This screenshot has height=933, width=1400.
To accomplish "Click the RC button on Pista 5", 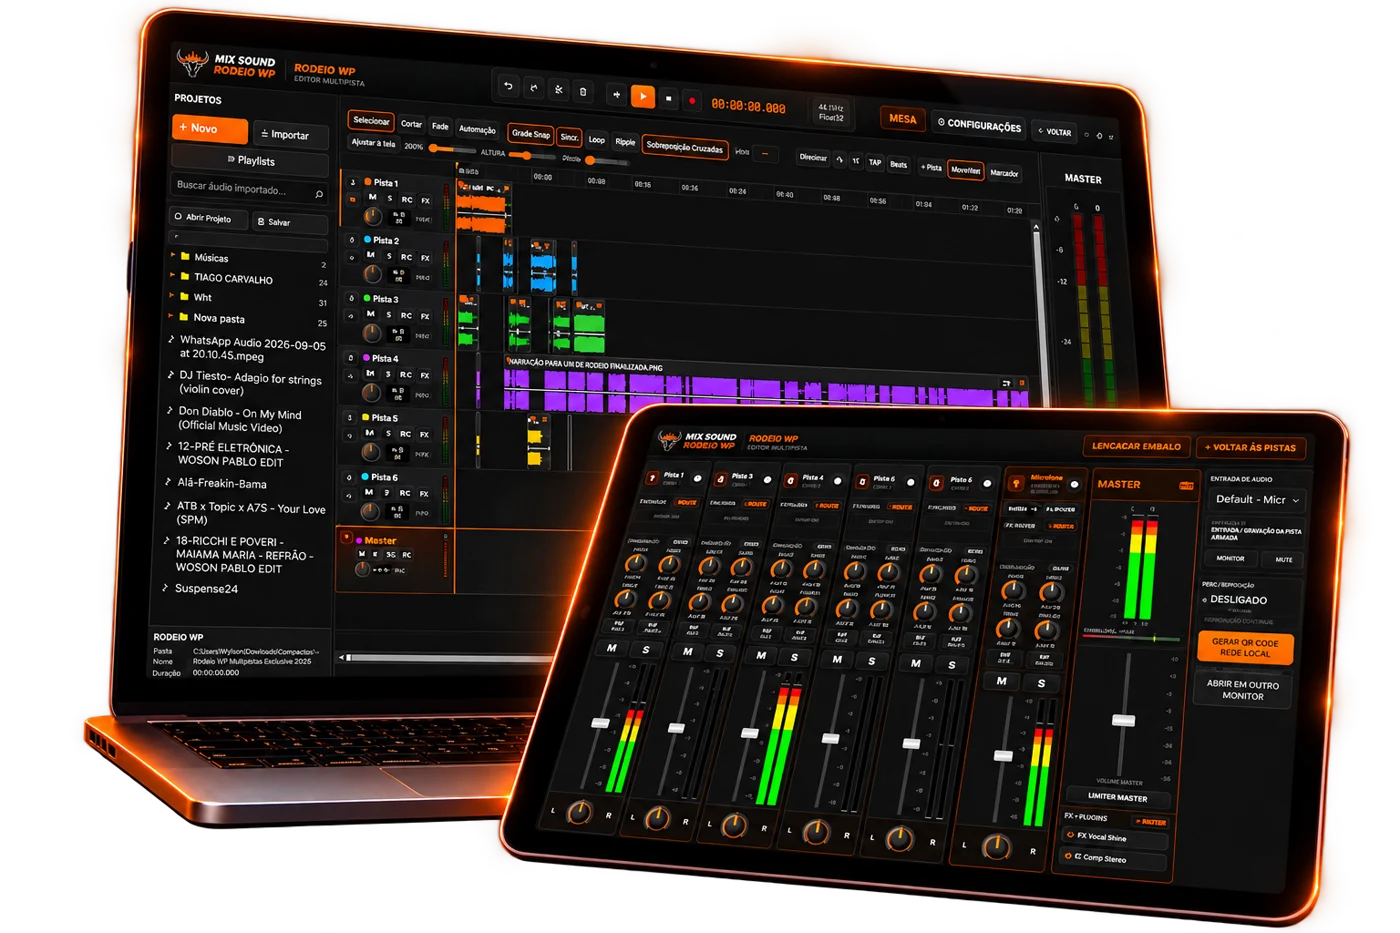I will point(405,434).
